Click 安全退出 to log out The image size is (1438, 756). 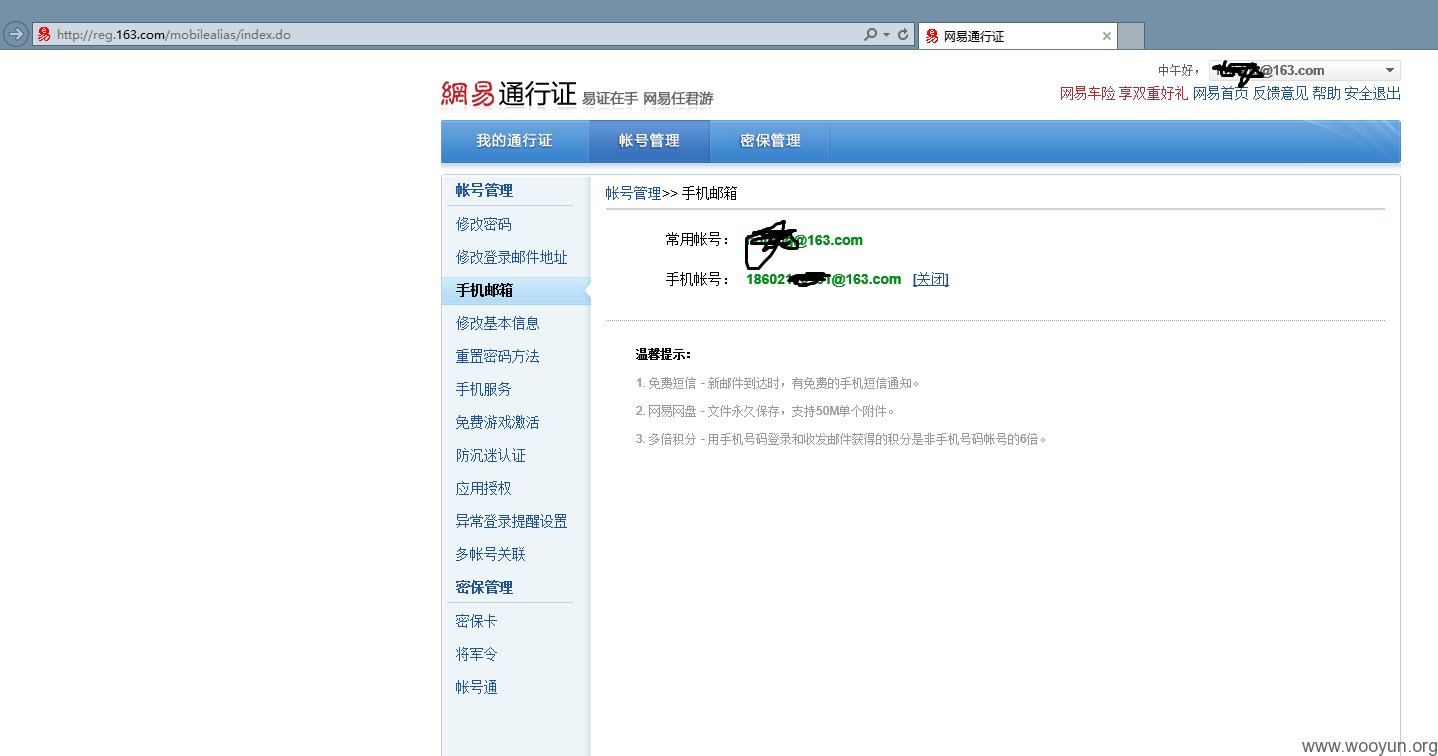(x=1372, y=94)
